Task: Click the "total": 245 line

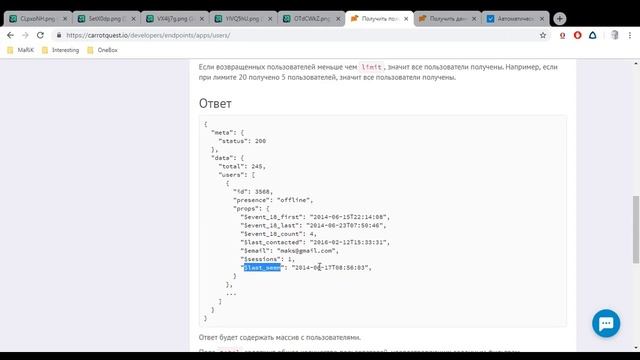Action: click(x=242, y=167)
